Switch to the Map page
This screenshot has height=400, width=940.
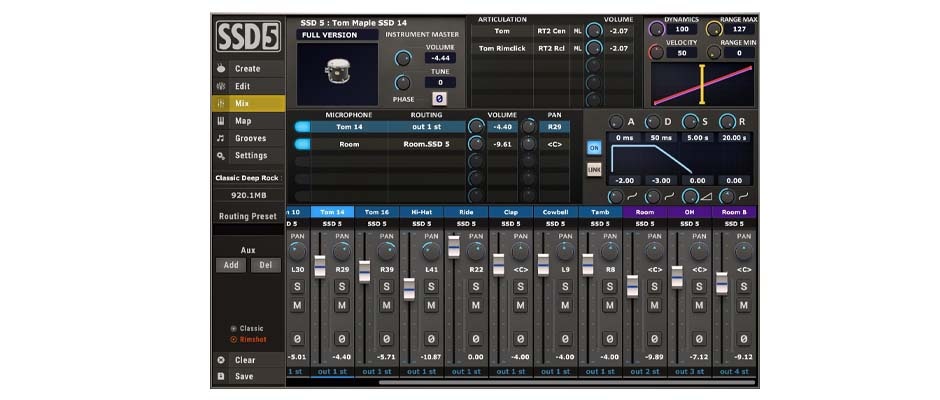(x=242, y=121)
